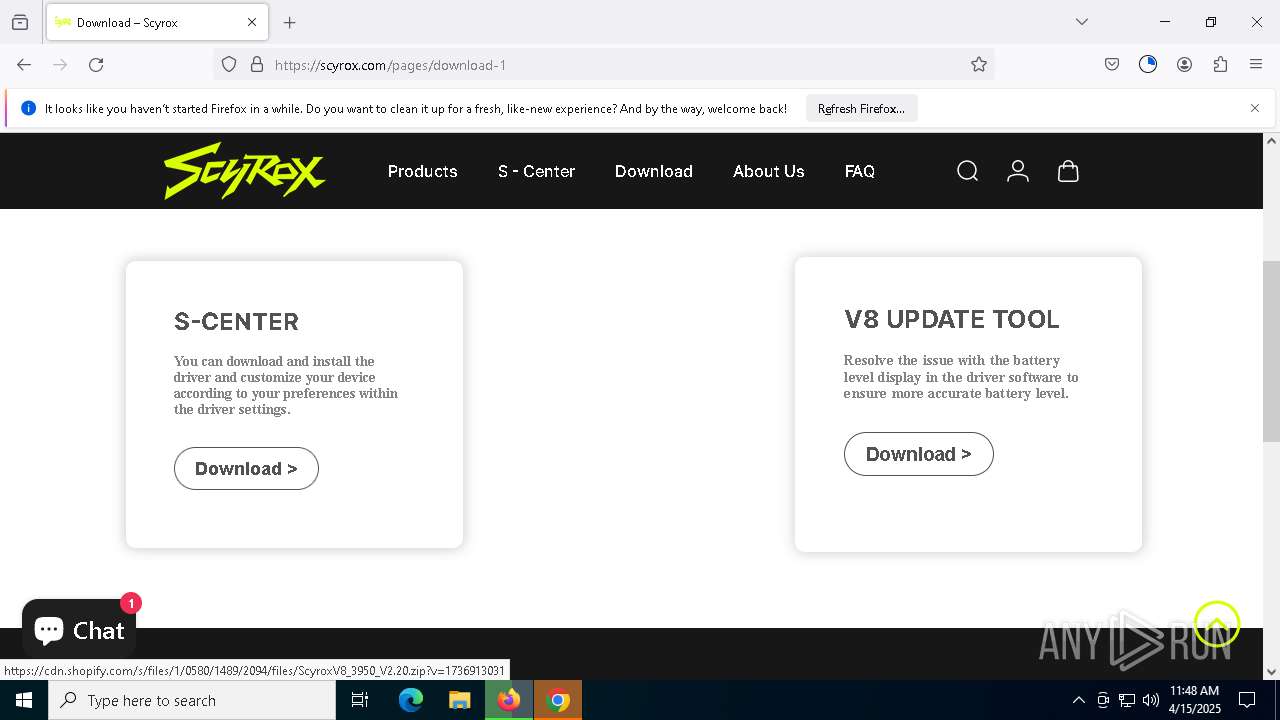The image size is (1280, 720).
Task: Open the Shopify Chat widget
Action: (79, 629)
